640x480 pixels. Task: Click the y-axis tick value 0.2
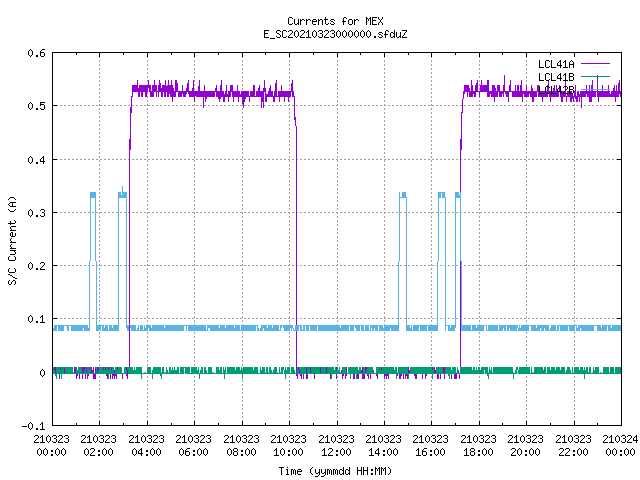pyautogui.click(x=36, y=266)
